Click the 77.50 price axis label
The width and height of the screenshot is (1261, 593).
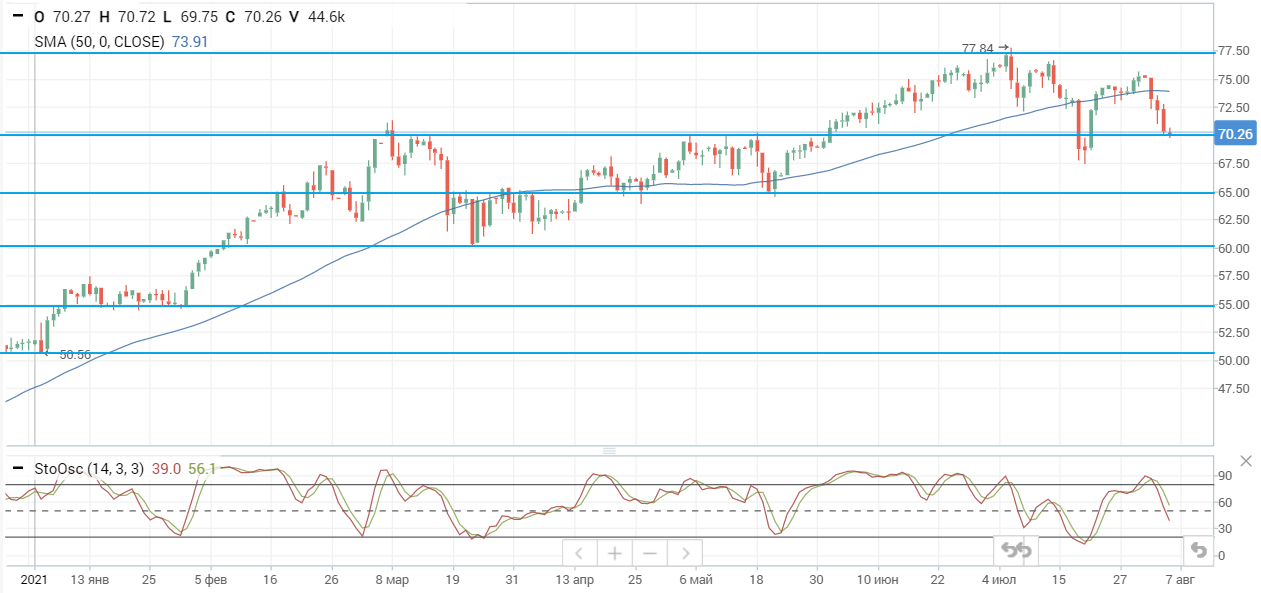click(x=1236, y=51)
